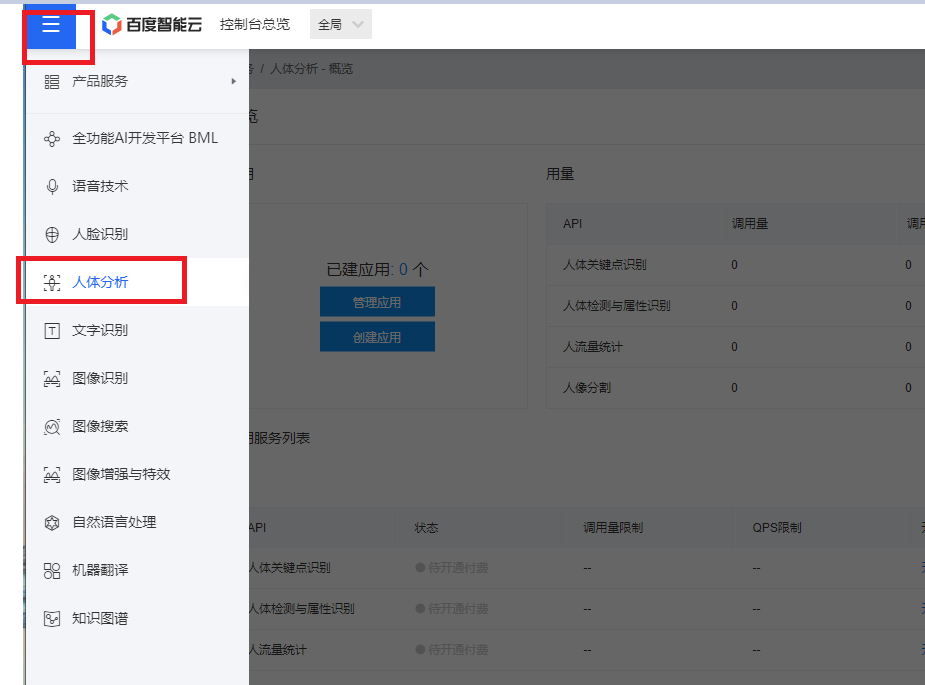Image resolution: width=925 pixels, height=685 pixels.
Task: Click 人像分割 in usage table
Action: [587, 388]
